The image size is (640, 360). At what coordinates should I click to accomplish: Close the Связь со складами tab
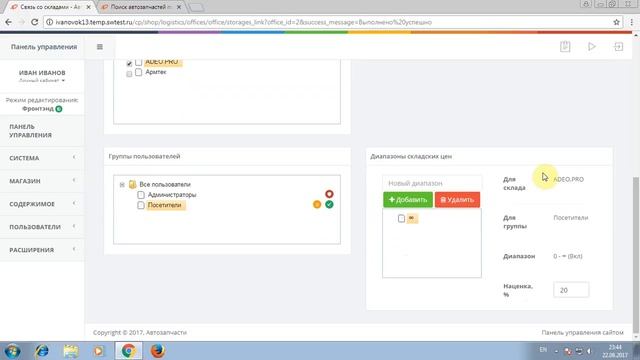(88, 7)
